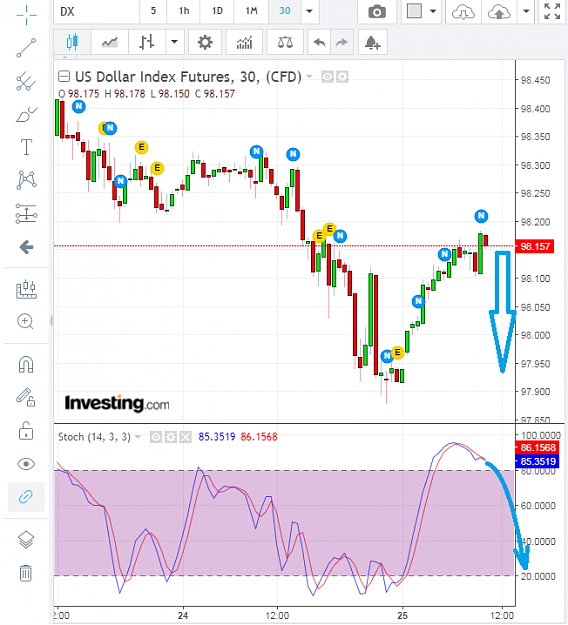This screenshot has width=568, height=625.
Task: Toggle magnet mode on
Action: pos(26,364)
